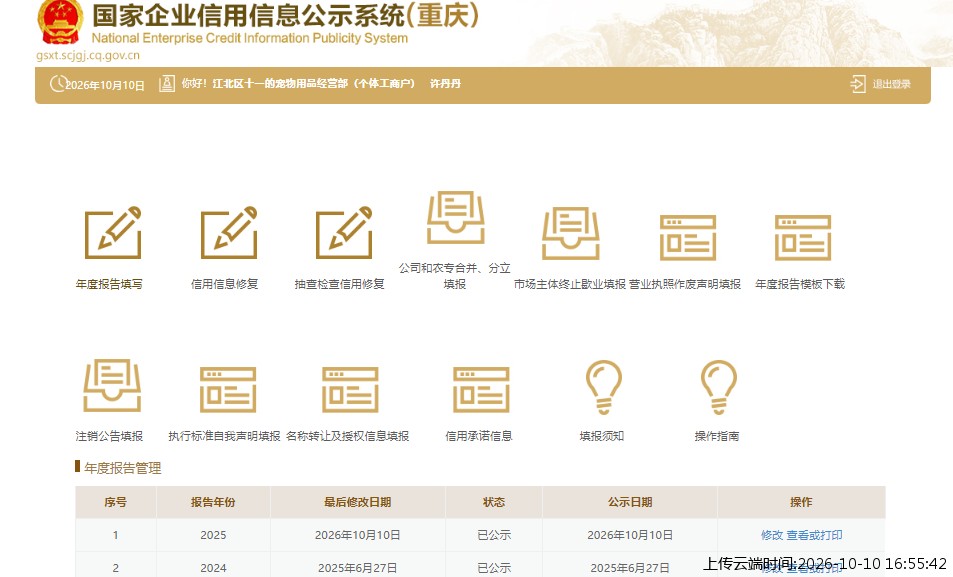Open the 填报须知 lightbulb icon
The width and height of the screenshot is (953, 577).
click(604, 387)
